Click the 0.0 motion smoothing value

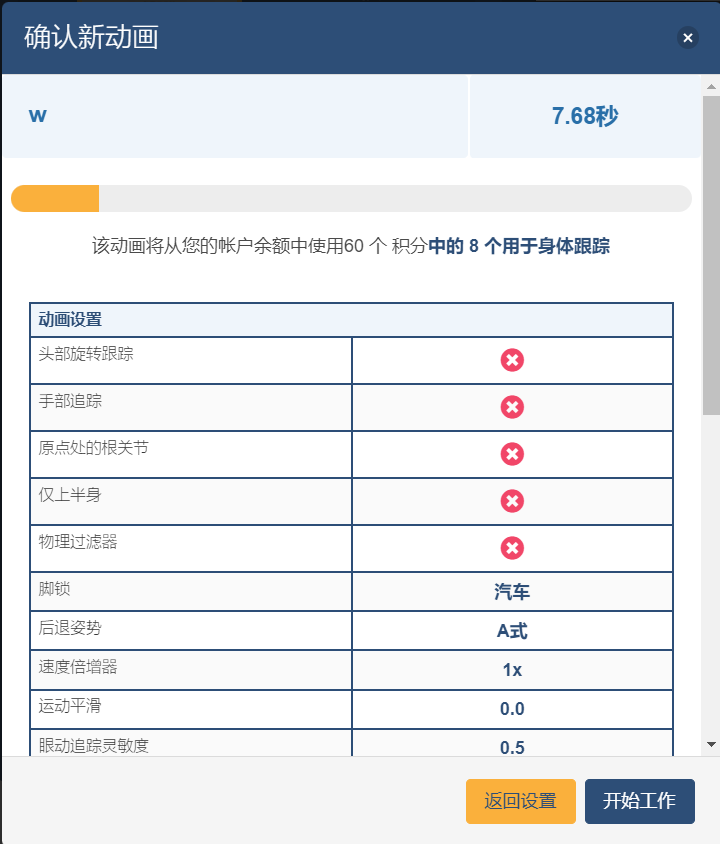[x=512, y=709]
